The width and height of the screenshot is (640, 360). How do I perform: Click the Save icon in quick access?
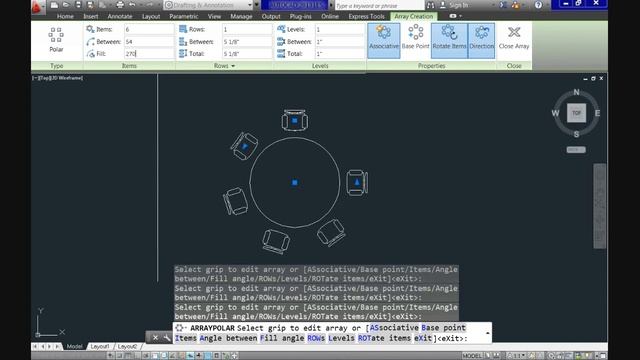[x=78, y=5]
